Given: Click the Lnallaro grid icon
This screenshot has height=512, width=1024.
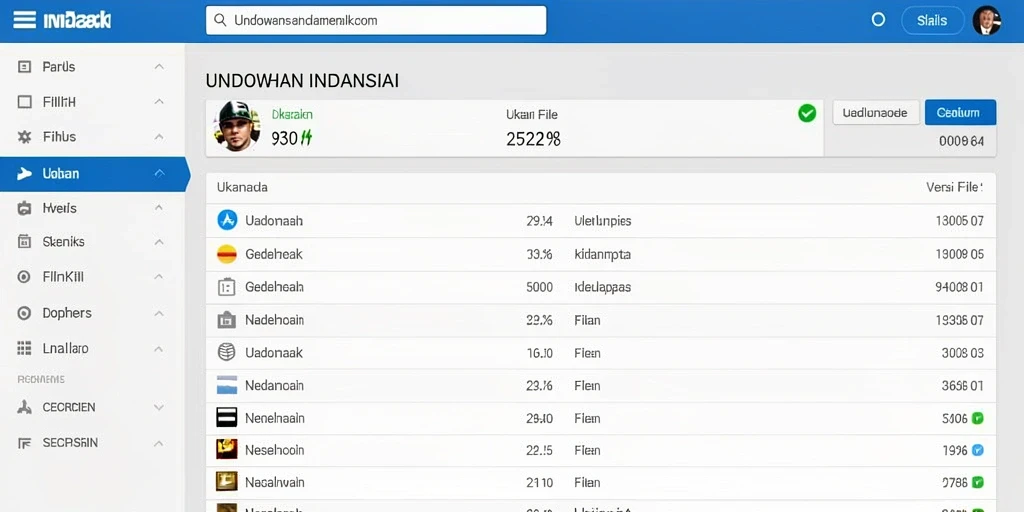Looking at the screenshot, I should (24, 348).
